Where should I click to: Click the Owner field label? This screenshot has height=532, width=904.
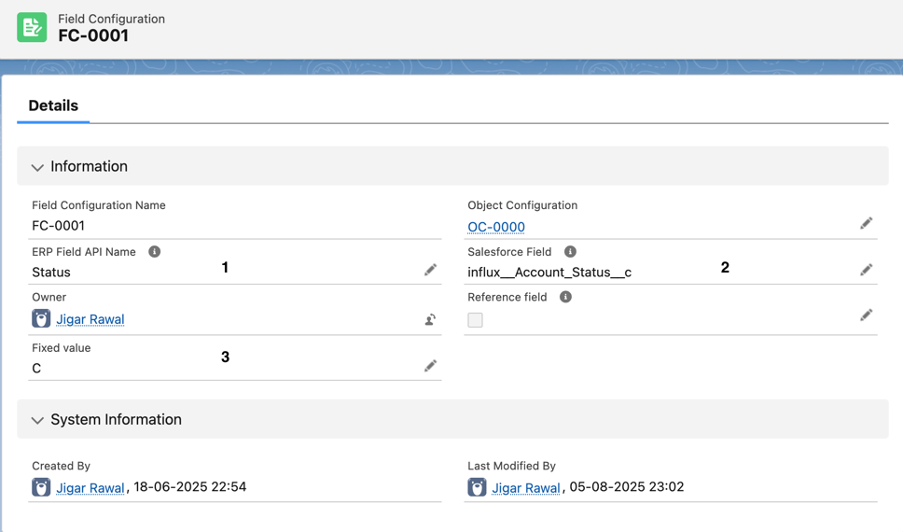[x=49, y=297]
